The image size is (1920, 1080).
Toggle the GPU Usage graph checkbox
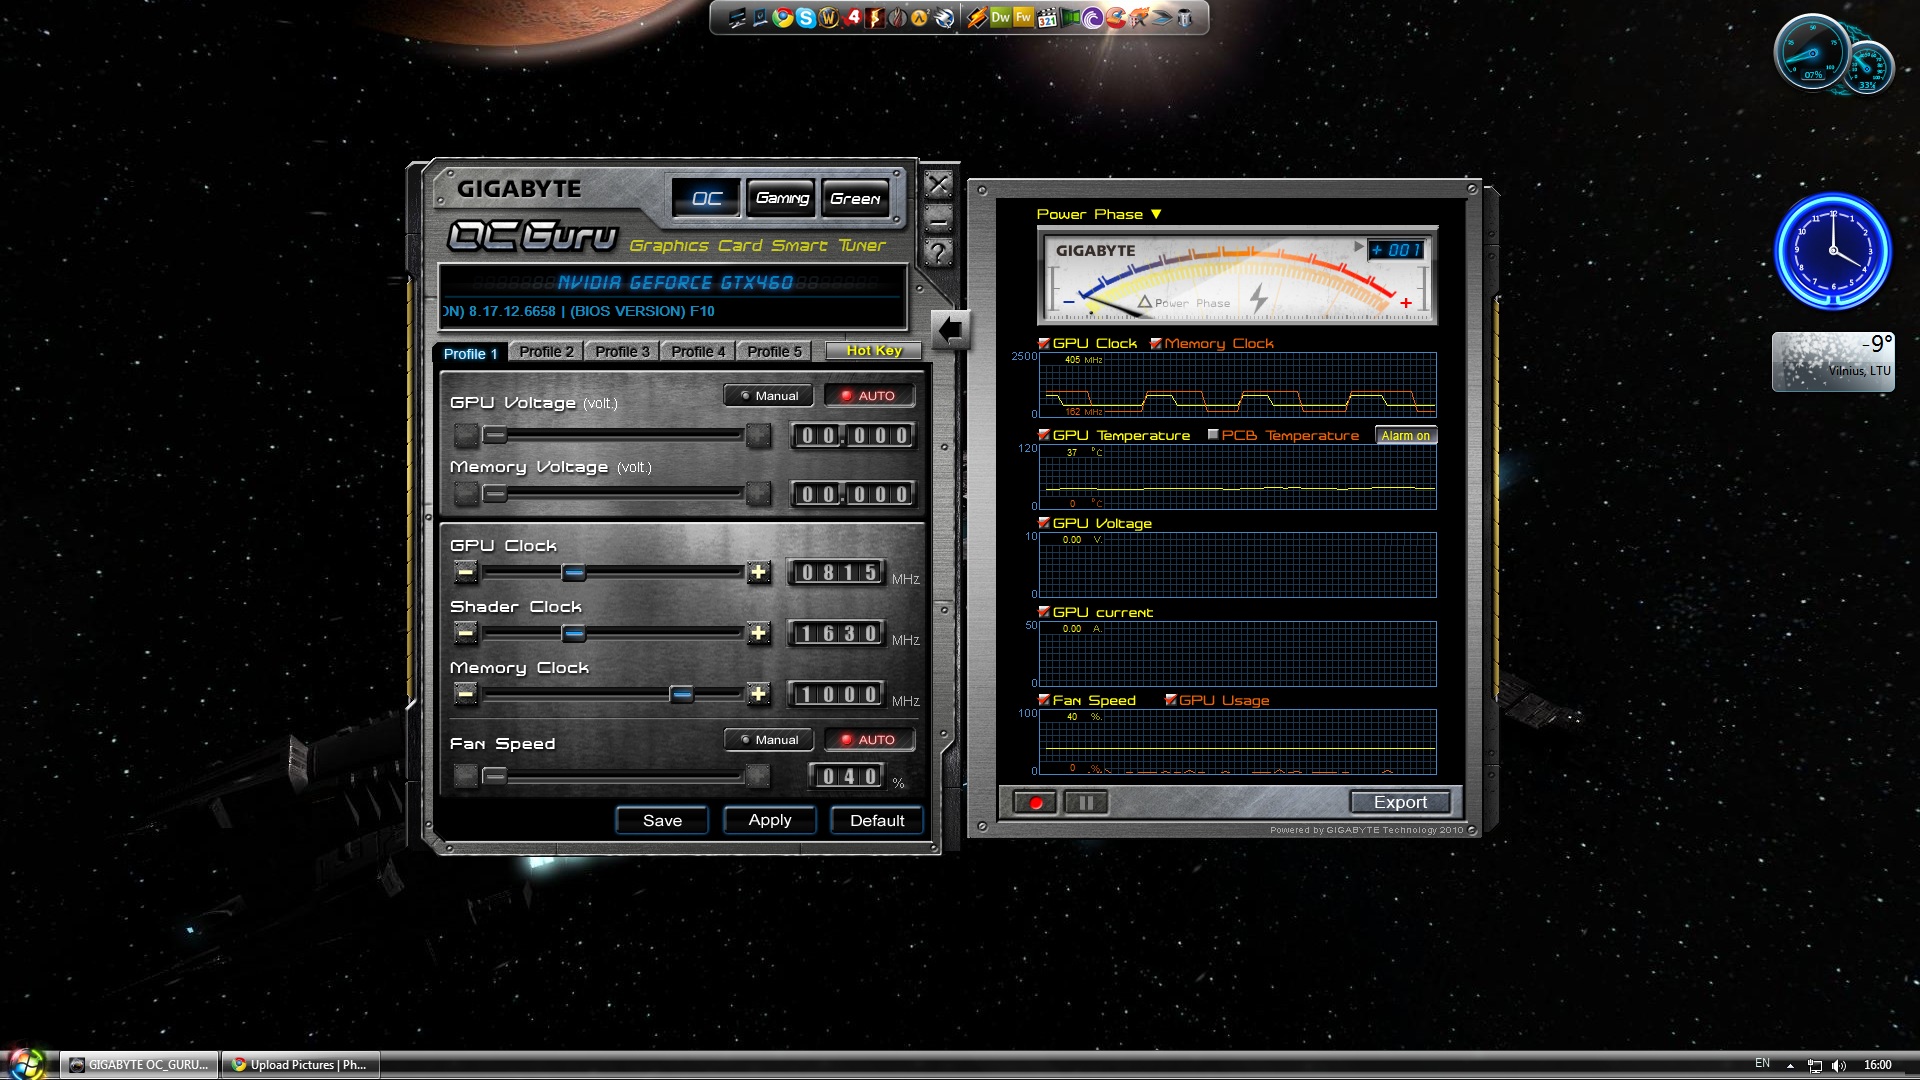click(1171, 700)
